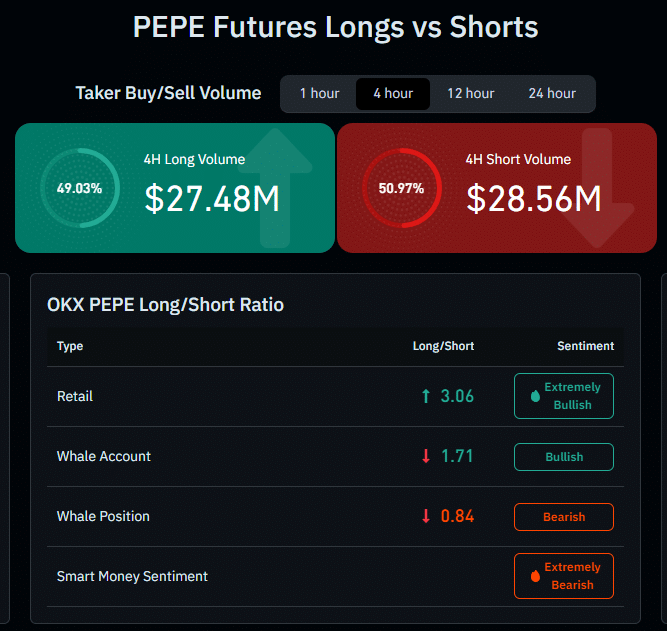Click the flame icon in Extremely Bearish badge
This screenshot has width=667, height=631.
pyautogui.click(x=534, y=576)
